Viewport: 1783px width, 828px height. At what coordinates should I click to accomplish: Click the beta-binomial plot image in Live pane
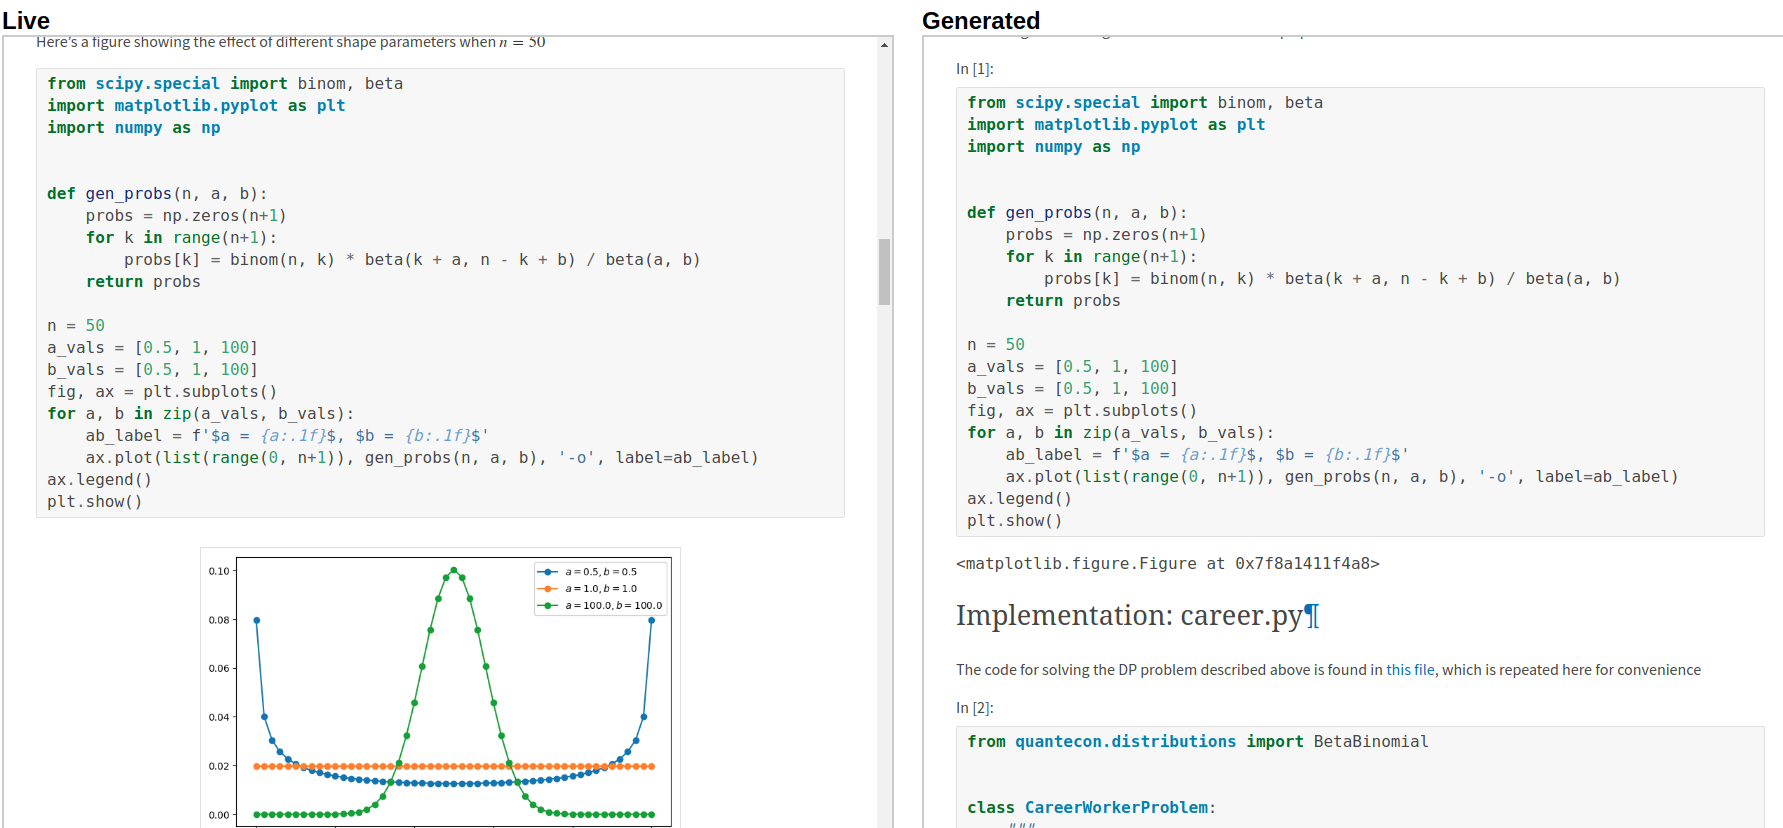click(440, 688)
